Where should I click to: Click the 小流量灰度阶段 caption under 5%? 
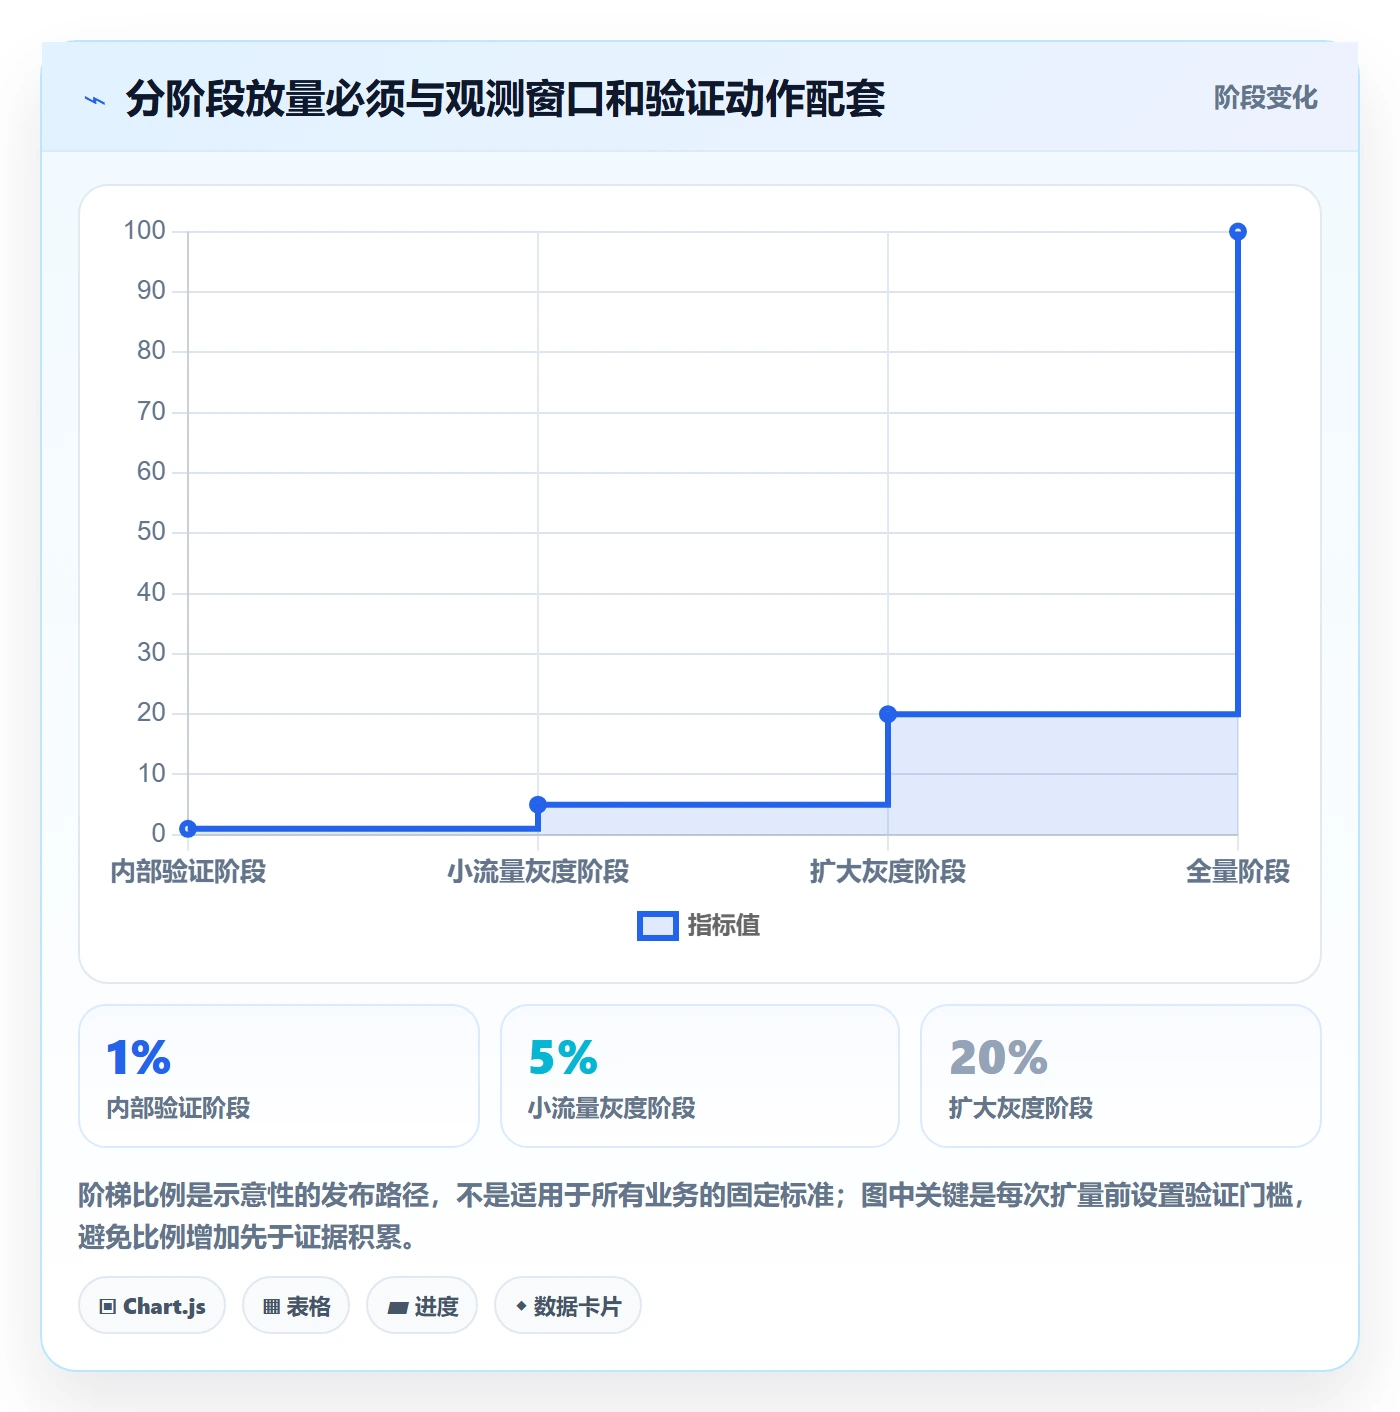coord(611,1108)
